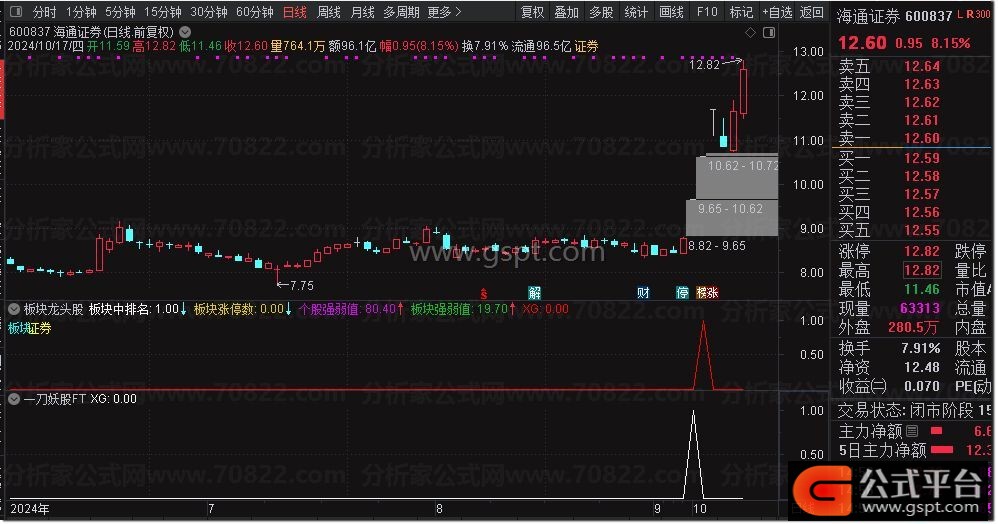Click the 交易状态: 闭市阶段 status line
Viewport: 998px width, 524px height.
tap(915, 409)
